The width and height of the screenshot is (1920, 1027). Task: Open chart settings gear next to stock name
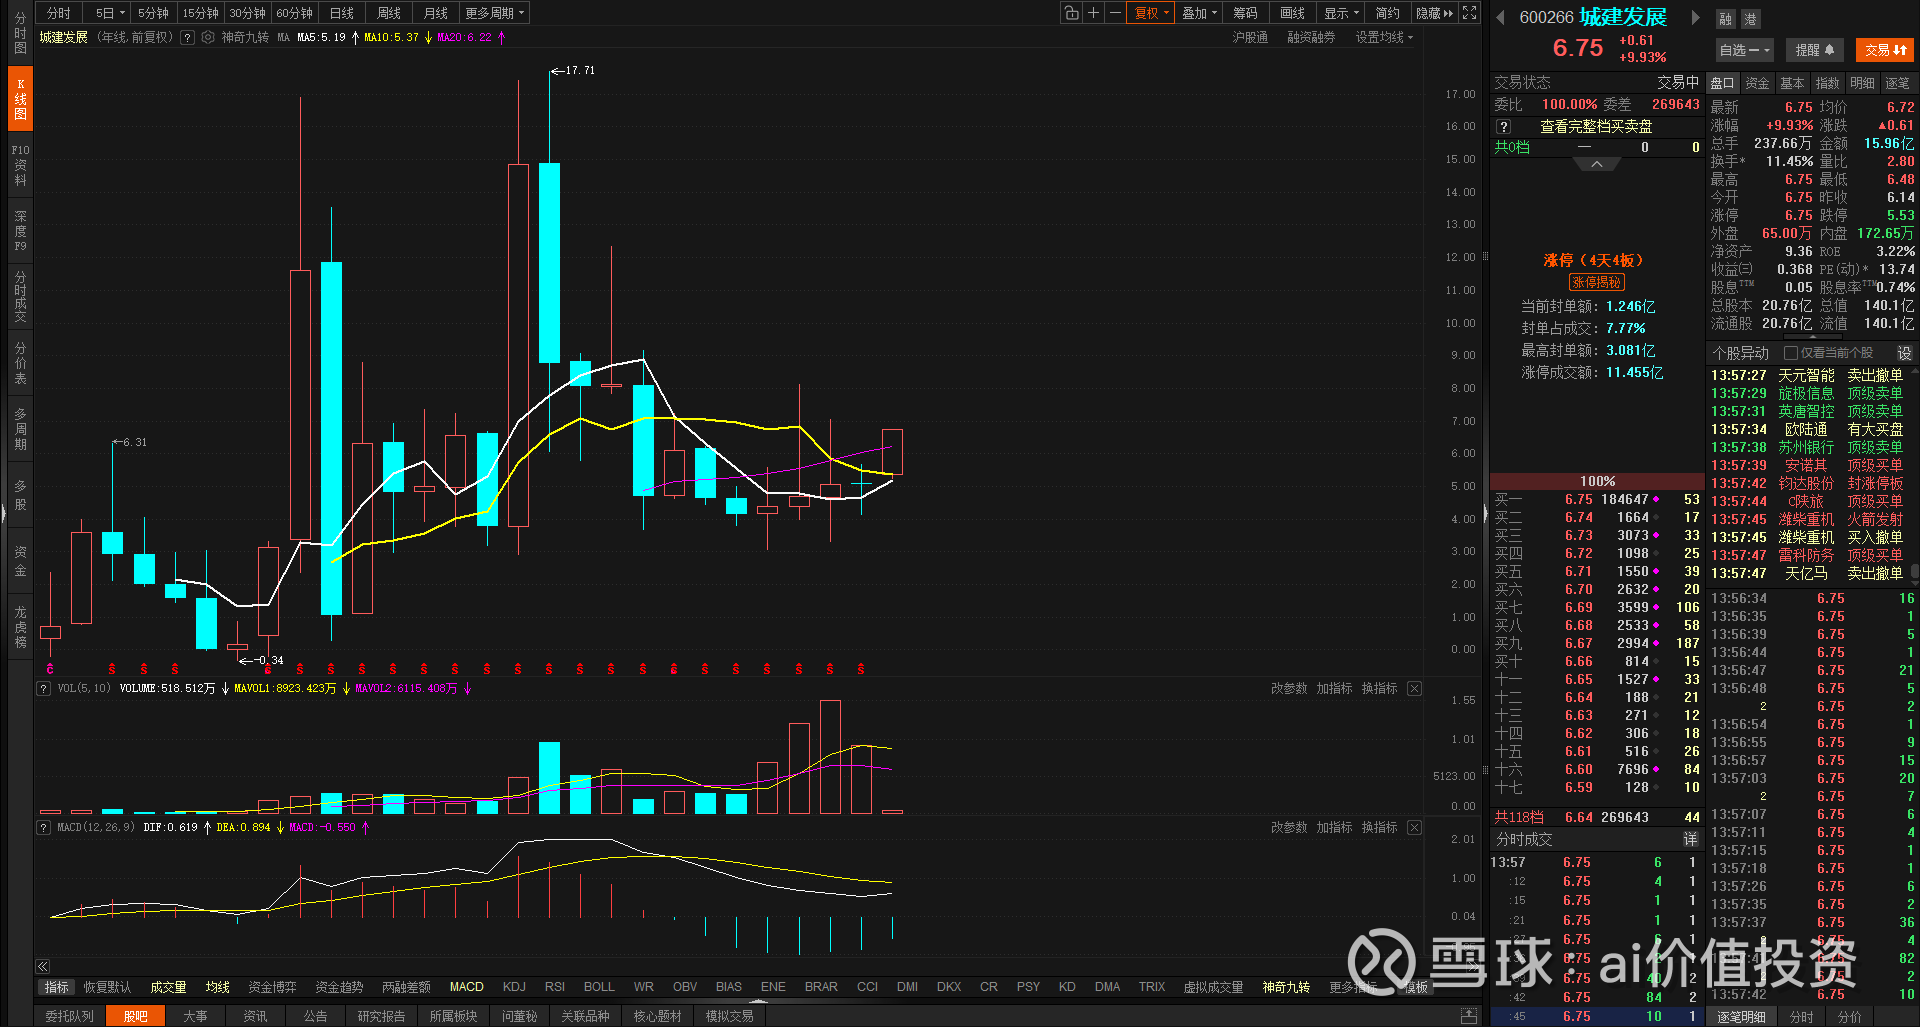[208, 37]
